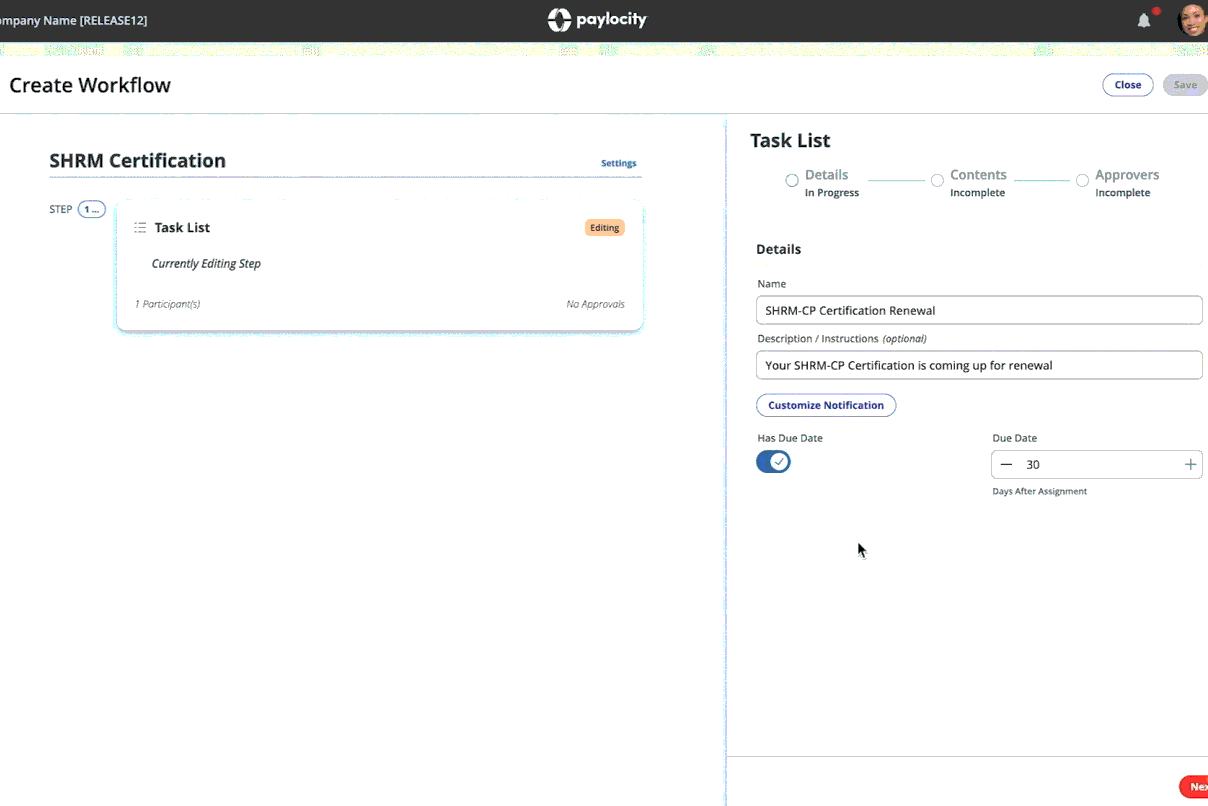Image resolution: width=1208 pixels, height=806 pixels.
Task: Turn off the Has Due Date toggle
Action: point(773,461)
